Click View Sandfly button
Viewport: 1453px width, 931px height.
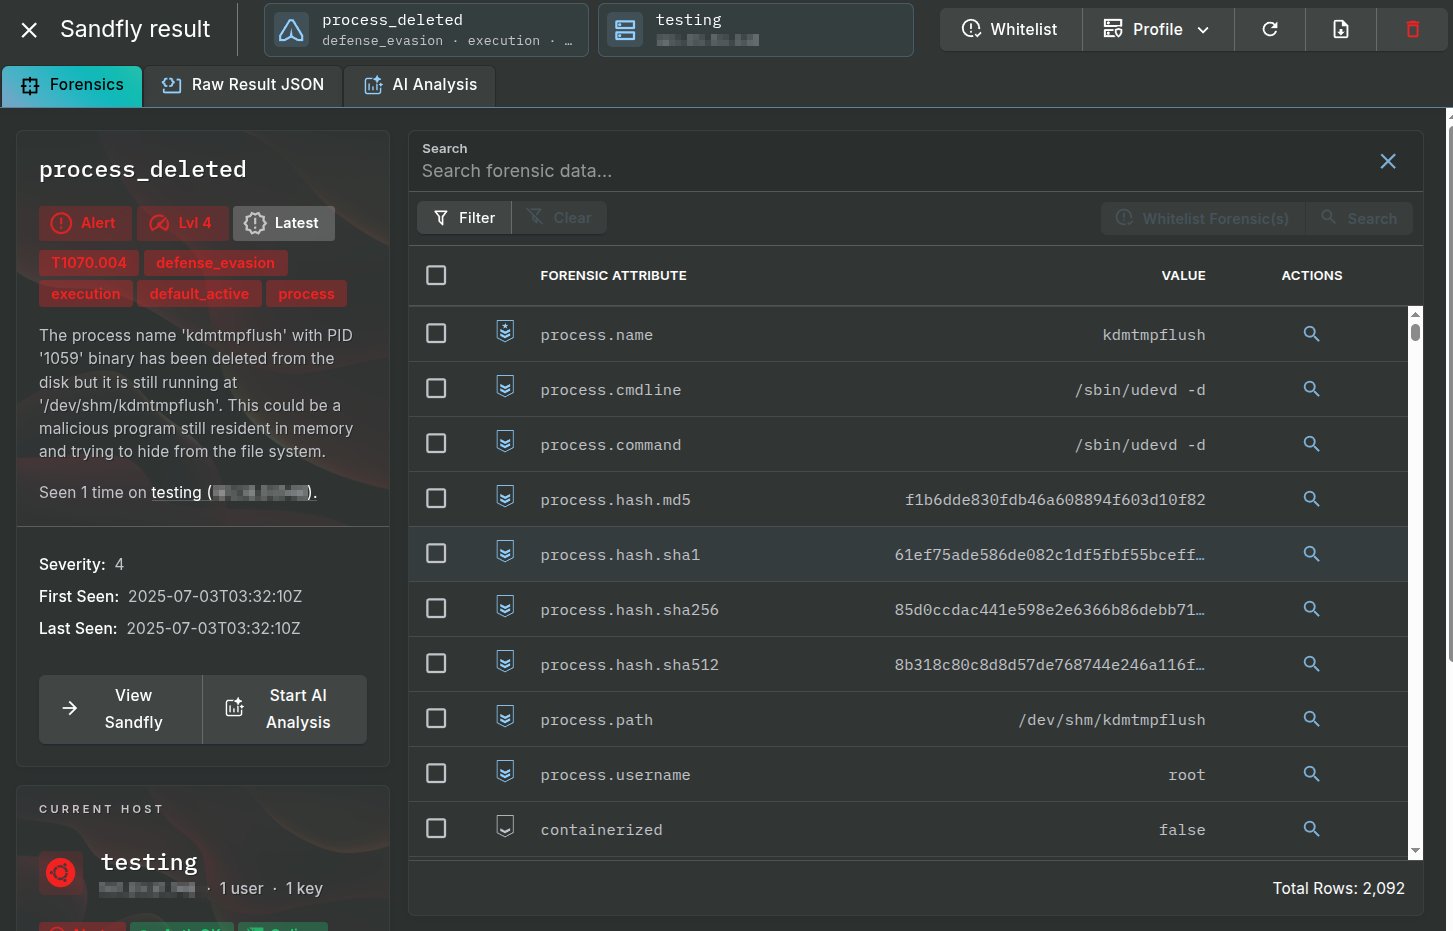tap(121, 709)
